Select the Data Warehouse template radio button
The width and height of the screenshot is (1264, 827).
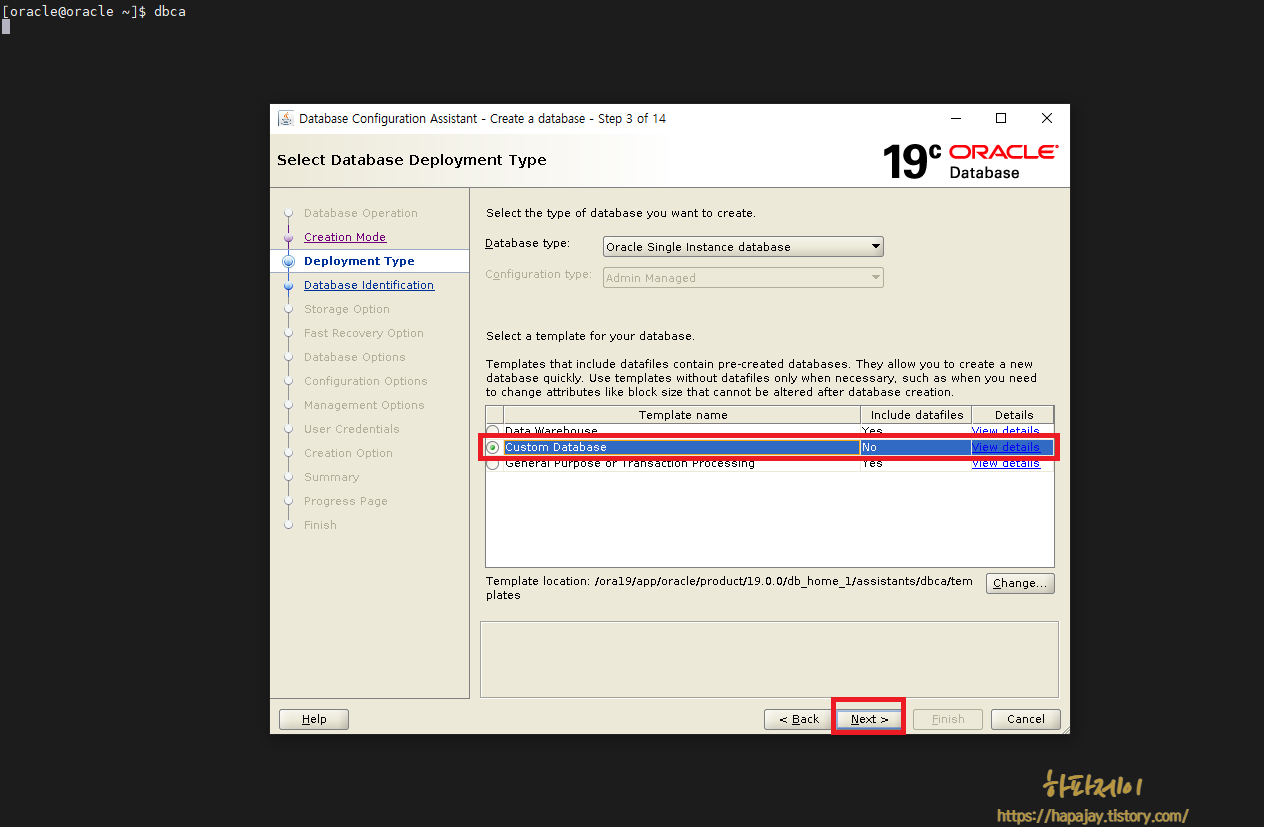[x=493, y=431]
